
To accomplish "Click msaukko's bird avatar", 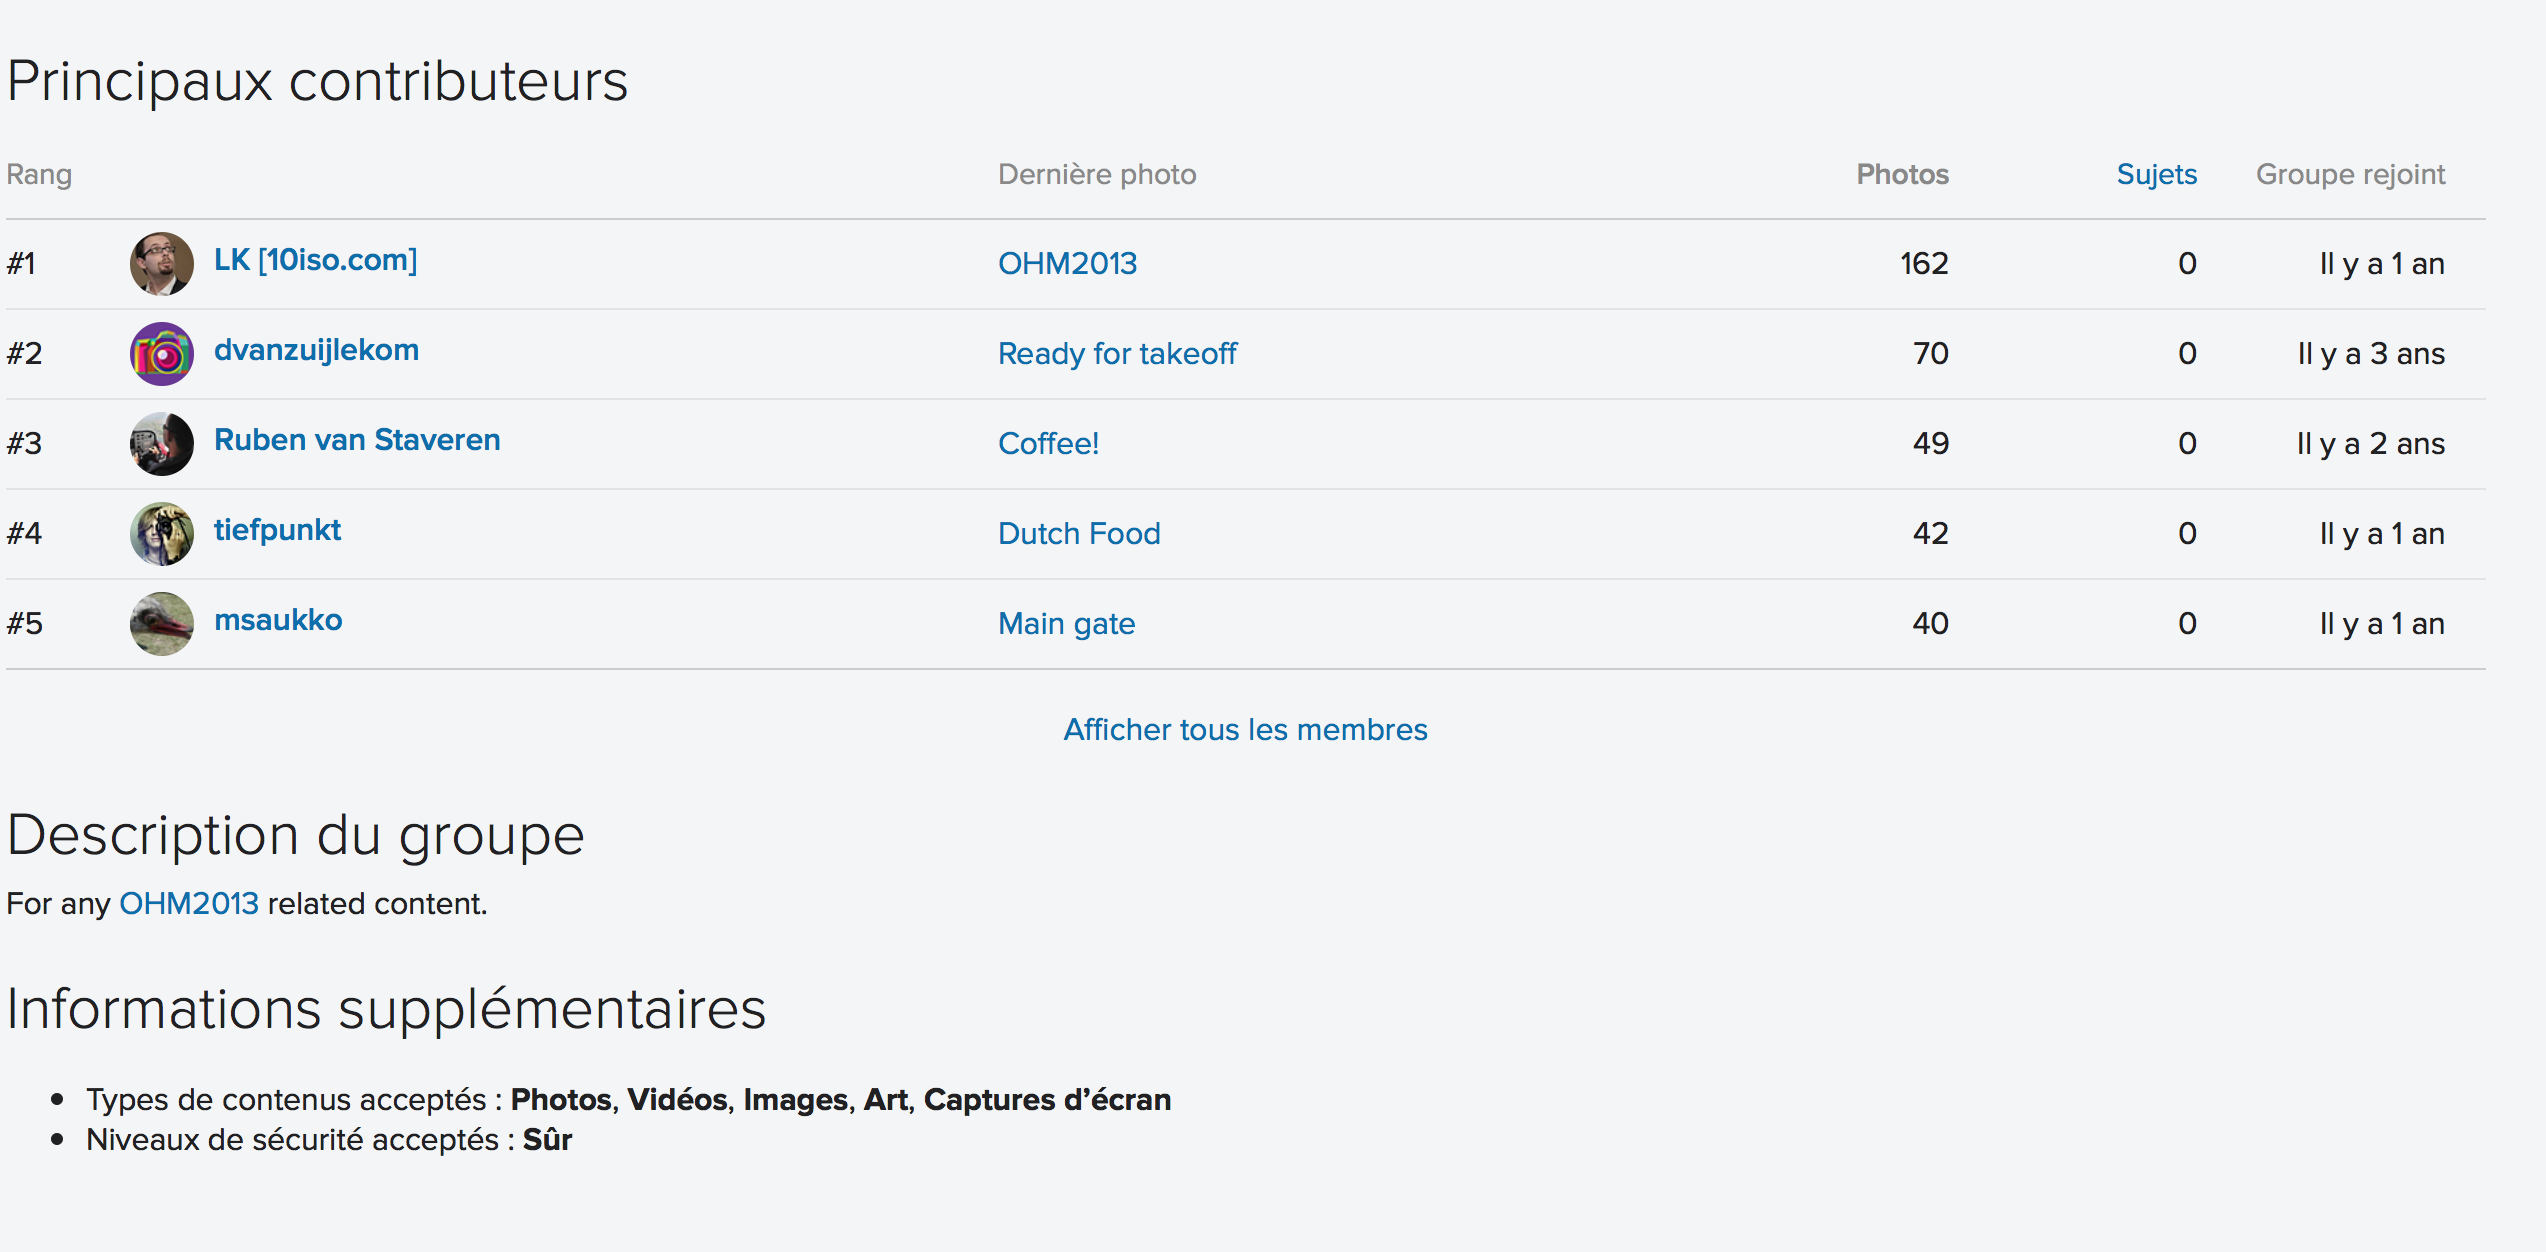I will click(161, 624).
